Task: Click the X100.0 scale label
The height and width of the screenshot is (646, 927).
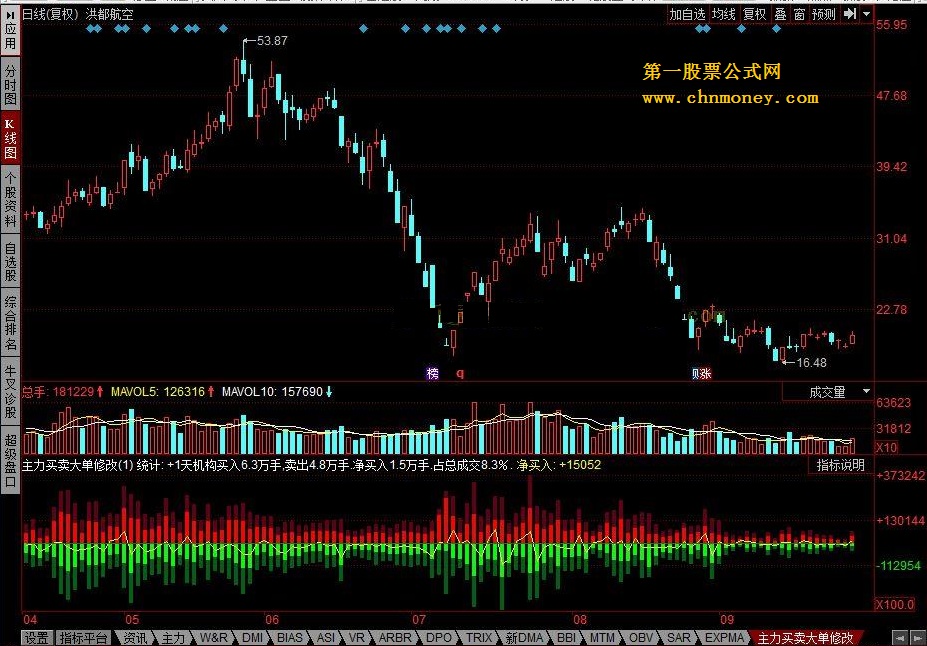Action: [x=894, y=604]
